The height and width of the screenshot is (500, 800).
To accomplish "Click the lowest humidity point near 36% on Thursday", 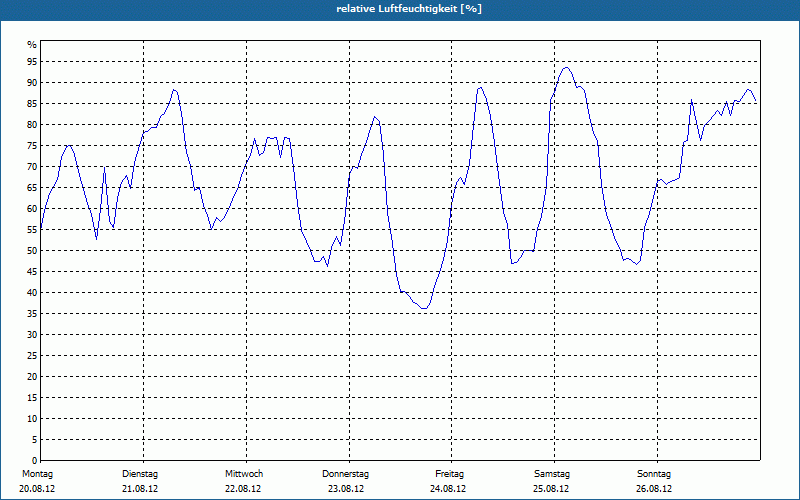I will point(424,308).
